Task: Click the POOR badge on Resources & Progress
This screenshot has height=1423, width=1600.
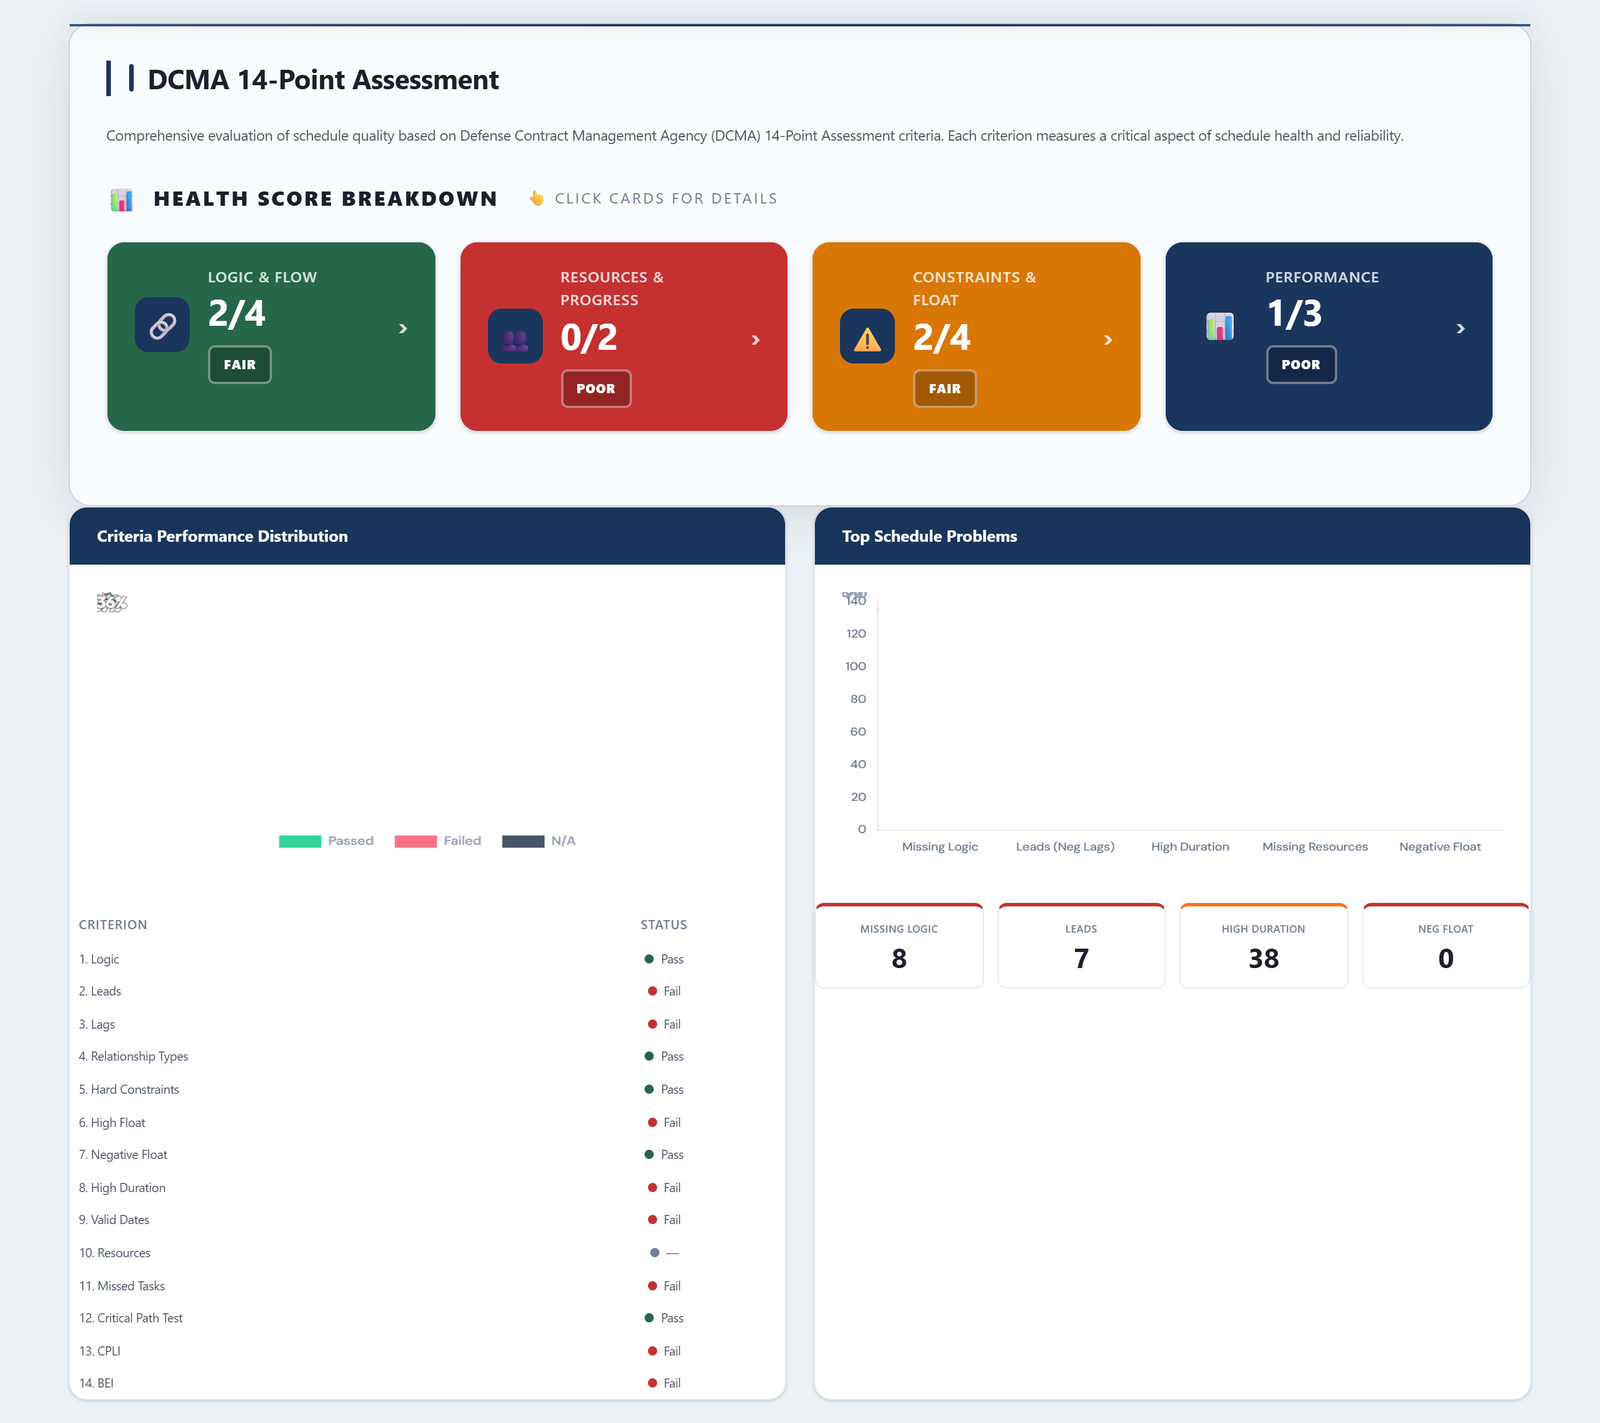Action: point(596,388)
